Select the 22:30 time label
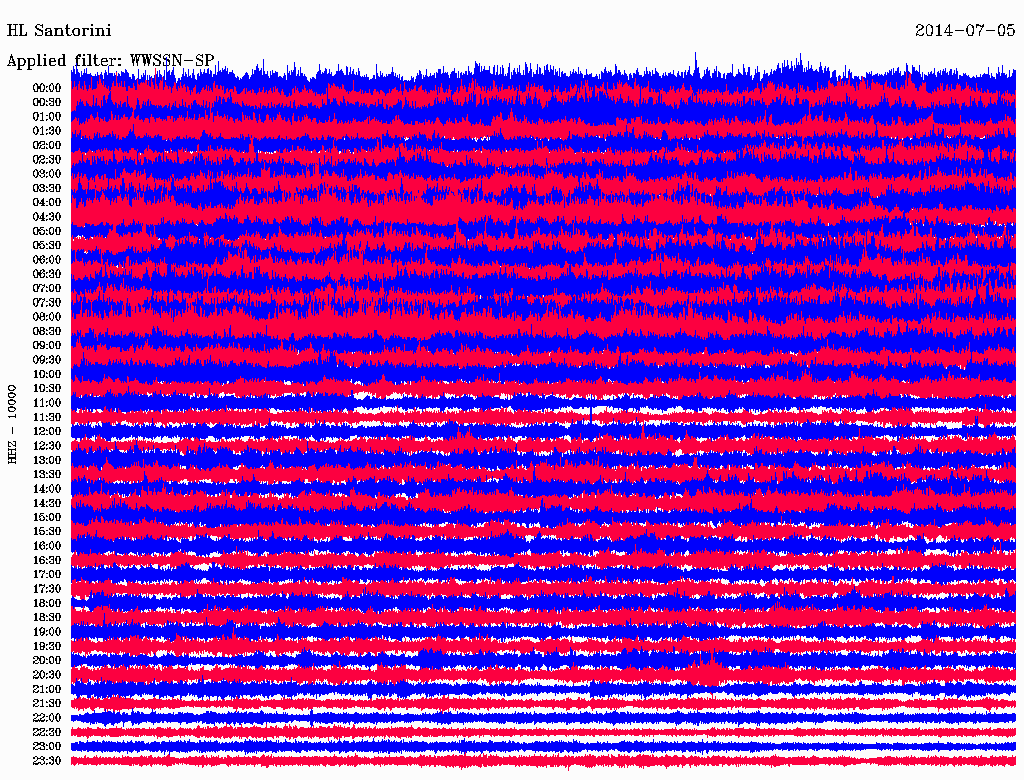The height and width of the screenshot is (780, 1024). tap(47, 732)
